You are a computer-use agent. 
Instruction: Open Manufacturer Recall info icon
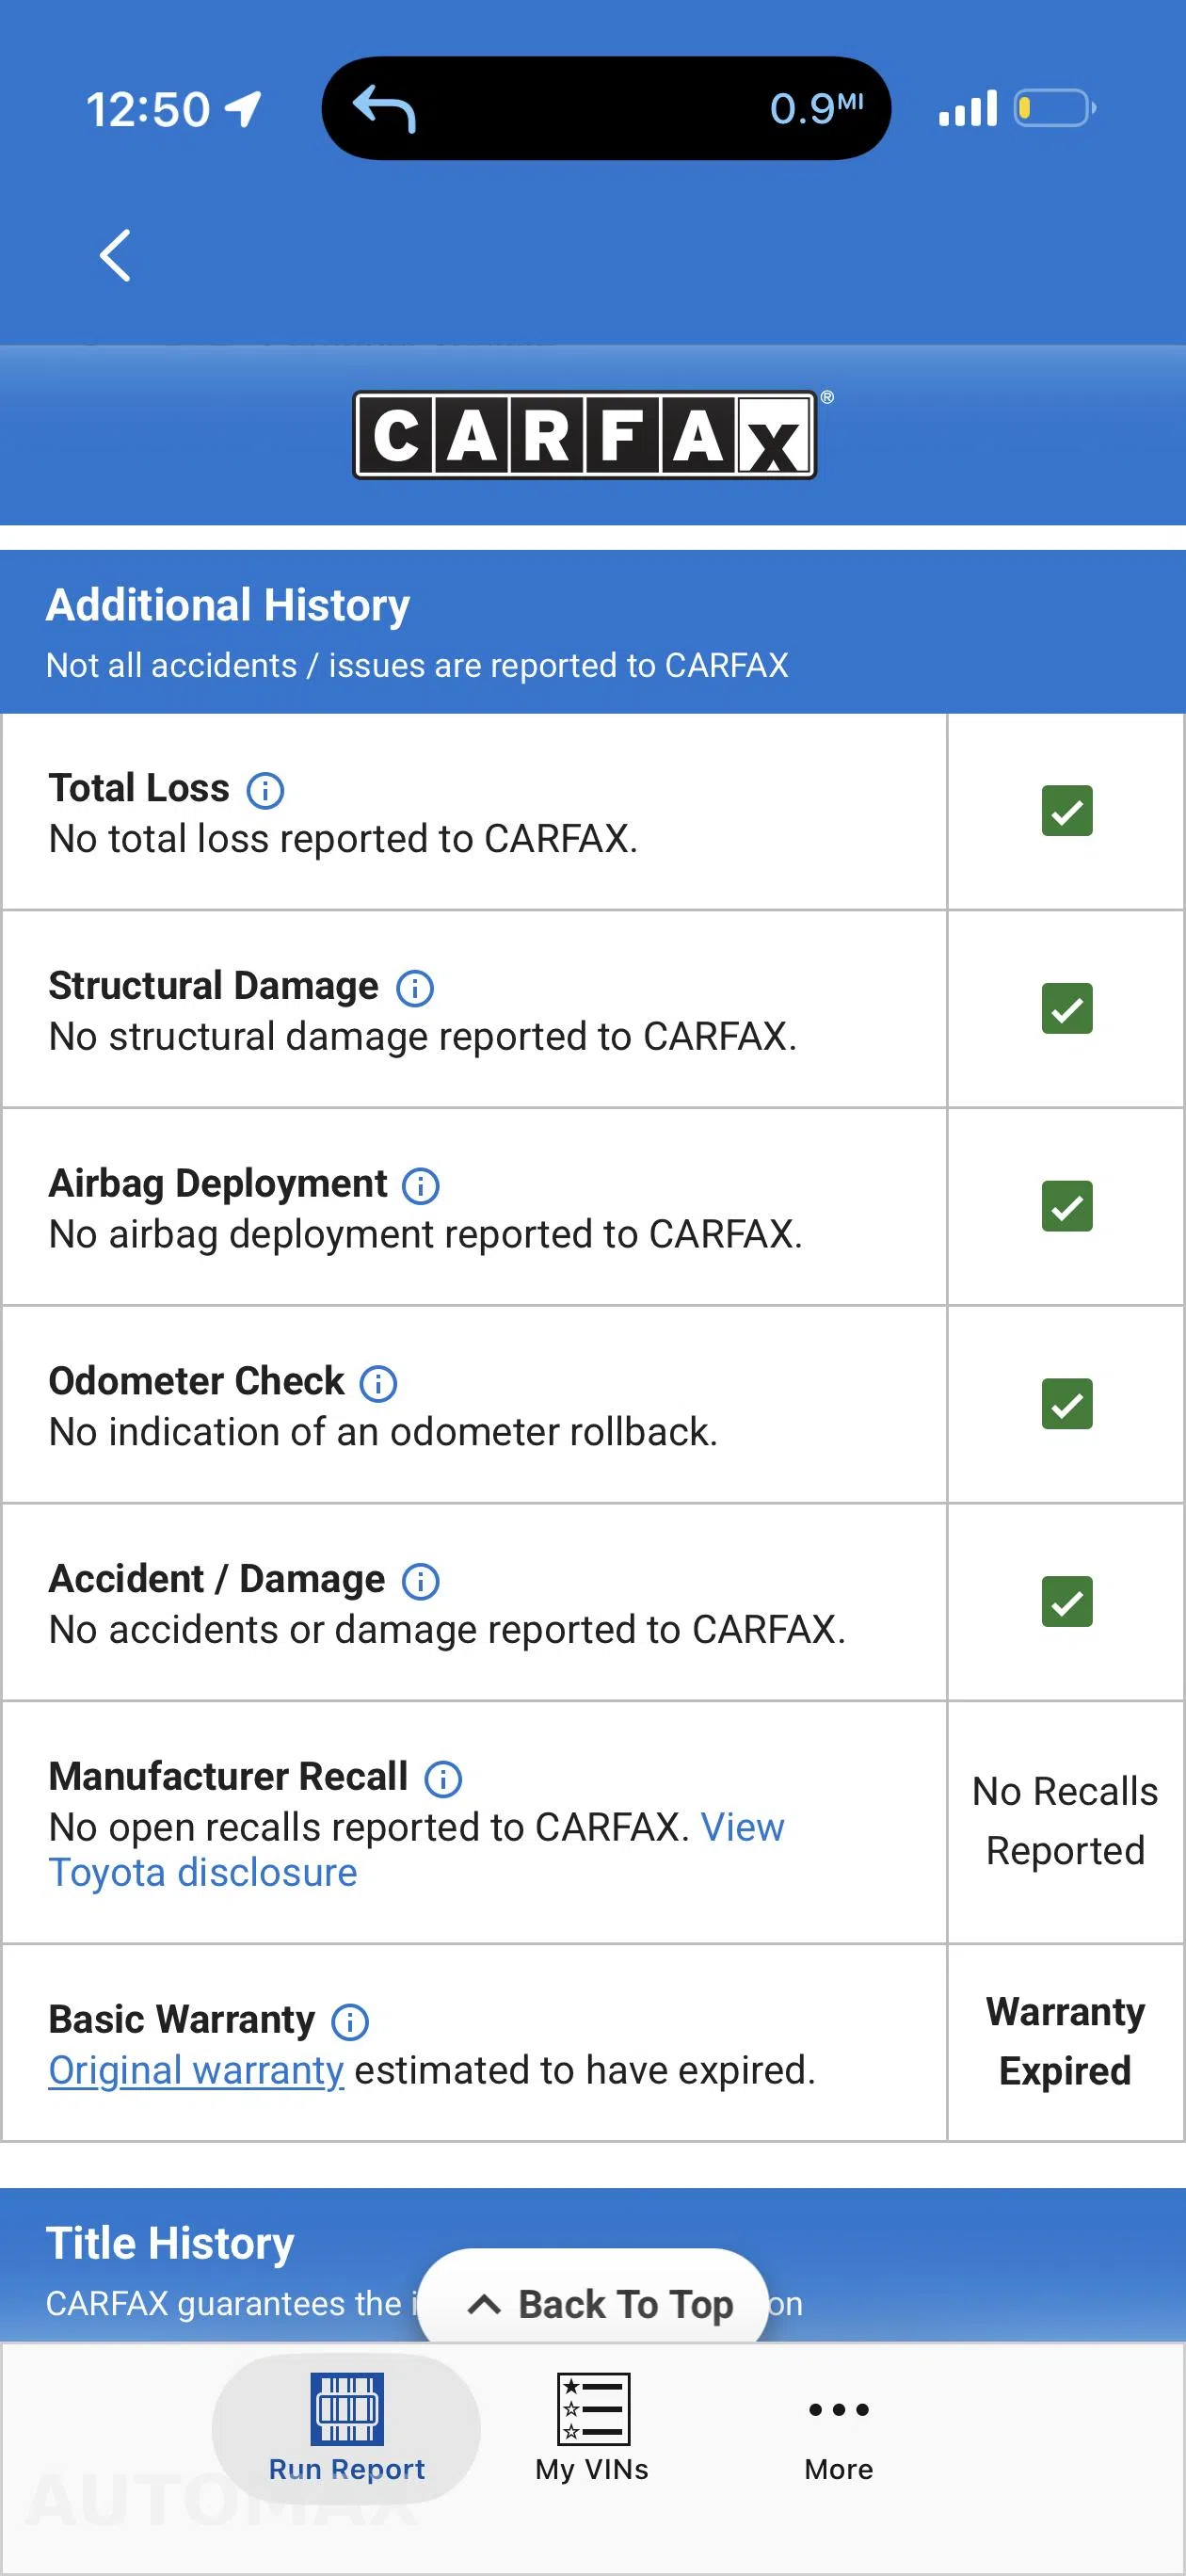coord(443,1779)
